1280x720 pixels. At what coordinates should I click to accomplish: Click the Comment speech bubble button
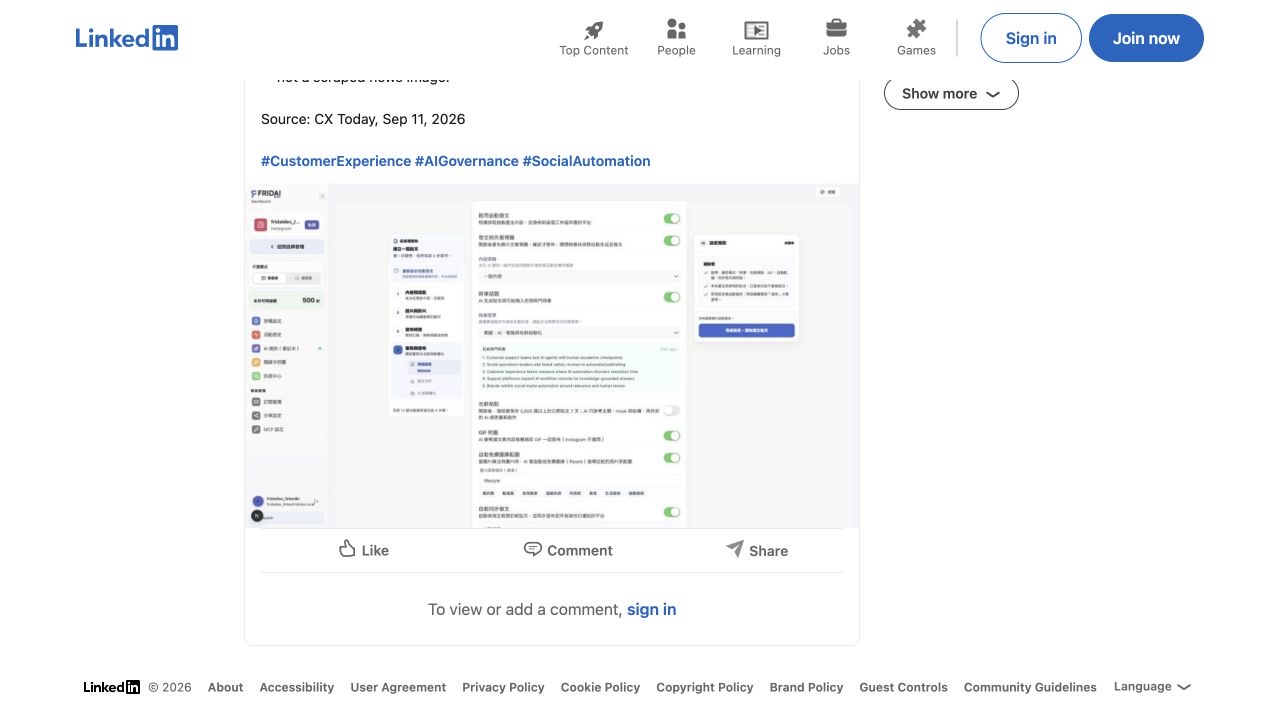coord(568,549)
